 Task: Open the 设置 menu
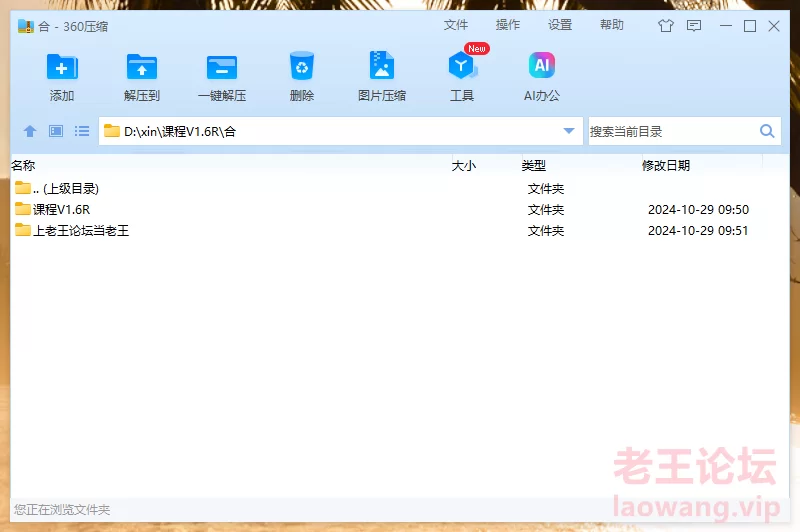pos(560,25)
